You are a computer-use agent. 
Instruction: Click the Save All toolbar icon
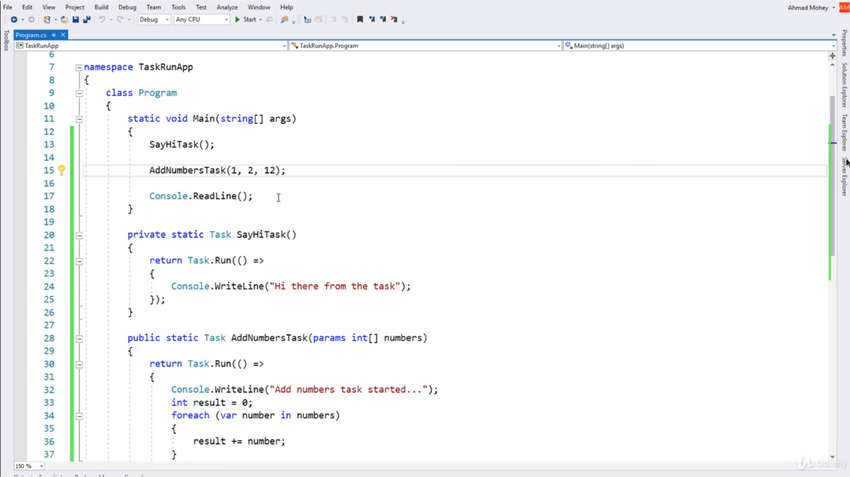coord(86,20)
